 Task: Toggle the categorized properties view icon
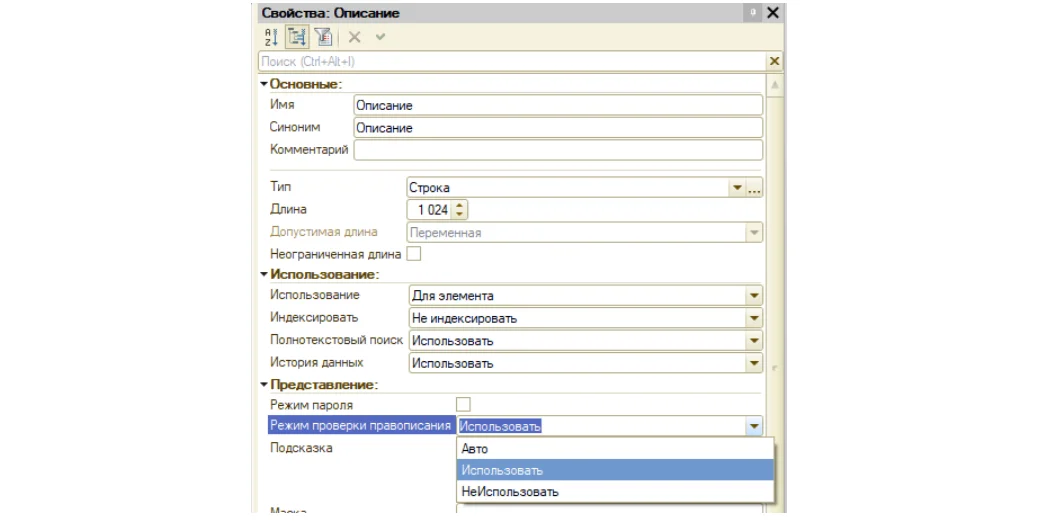296,37
